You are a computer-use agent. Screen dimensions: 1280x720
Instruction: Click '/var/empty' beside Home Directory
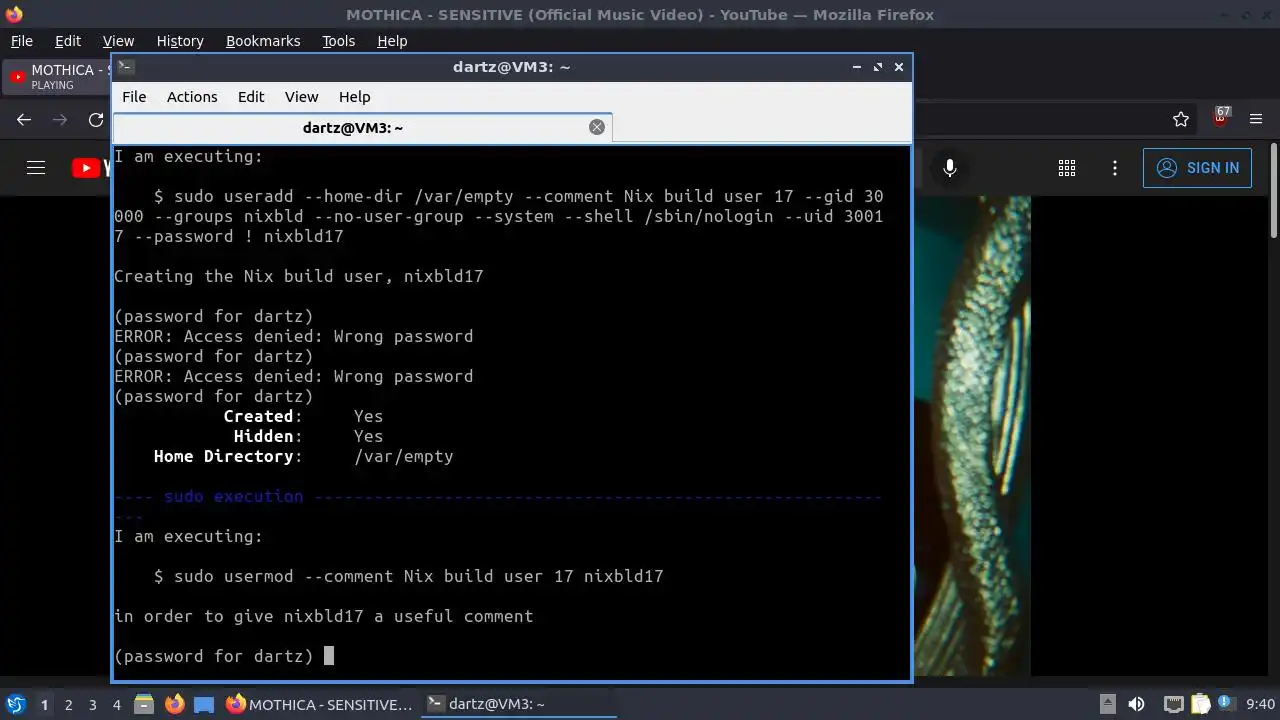coord(404,456)
